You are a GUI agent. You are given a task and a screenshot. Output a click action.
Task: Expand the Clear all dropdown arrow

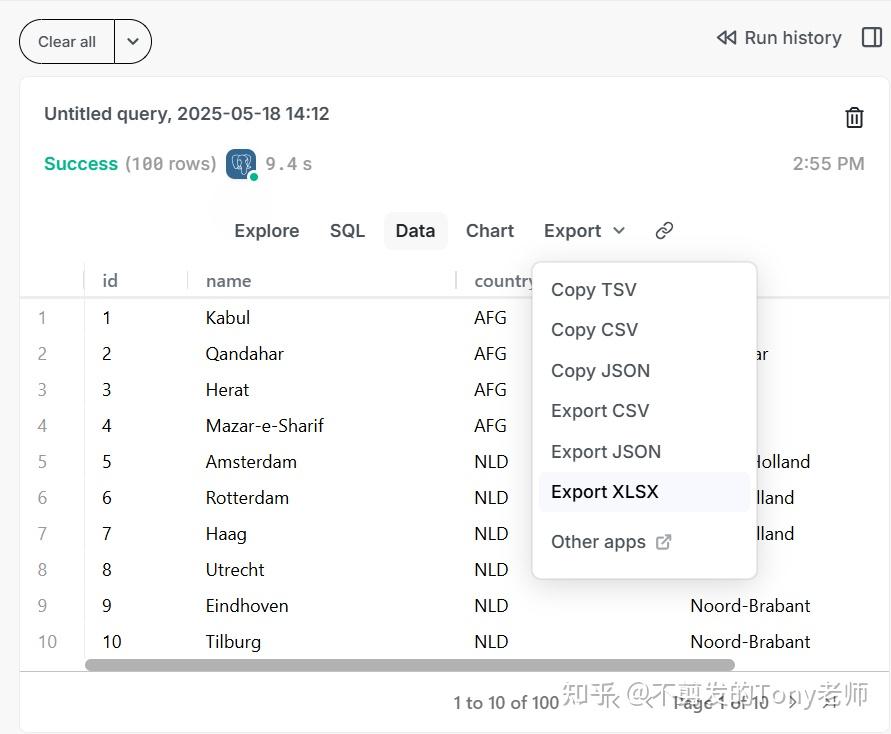(133, 41)
